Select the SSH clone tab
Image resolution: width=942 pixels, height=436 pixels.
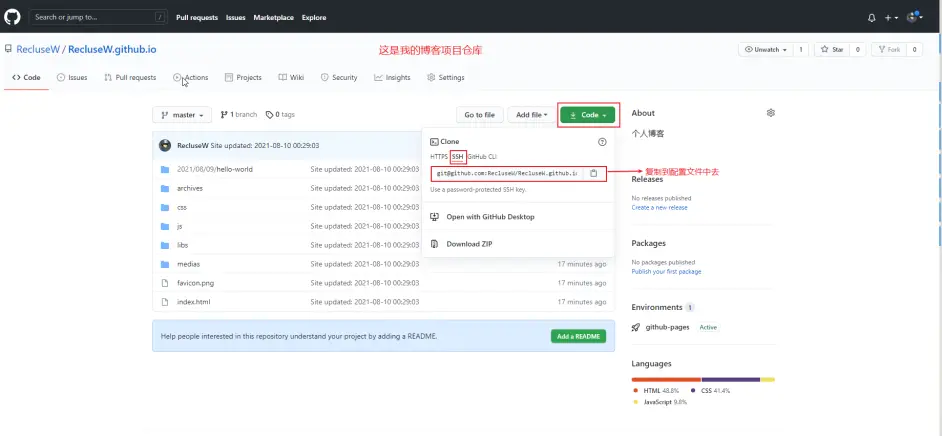458,156
